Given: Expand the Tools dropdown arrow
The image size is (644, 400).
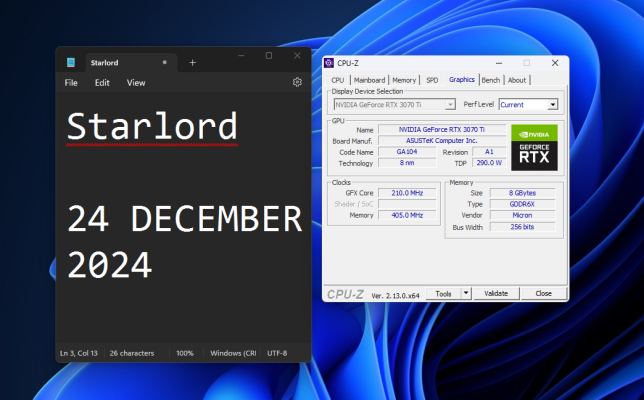Looking at the screenshot, I should point(466,293).
